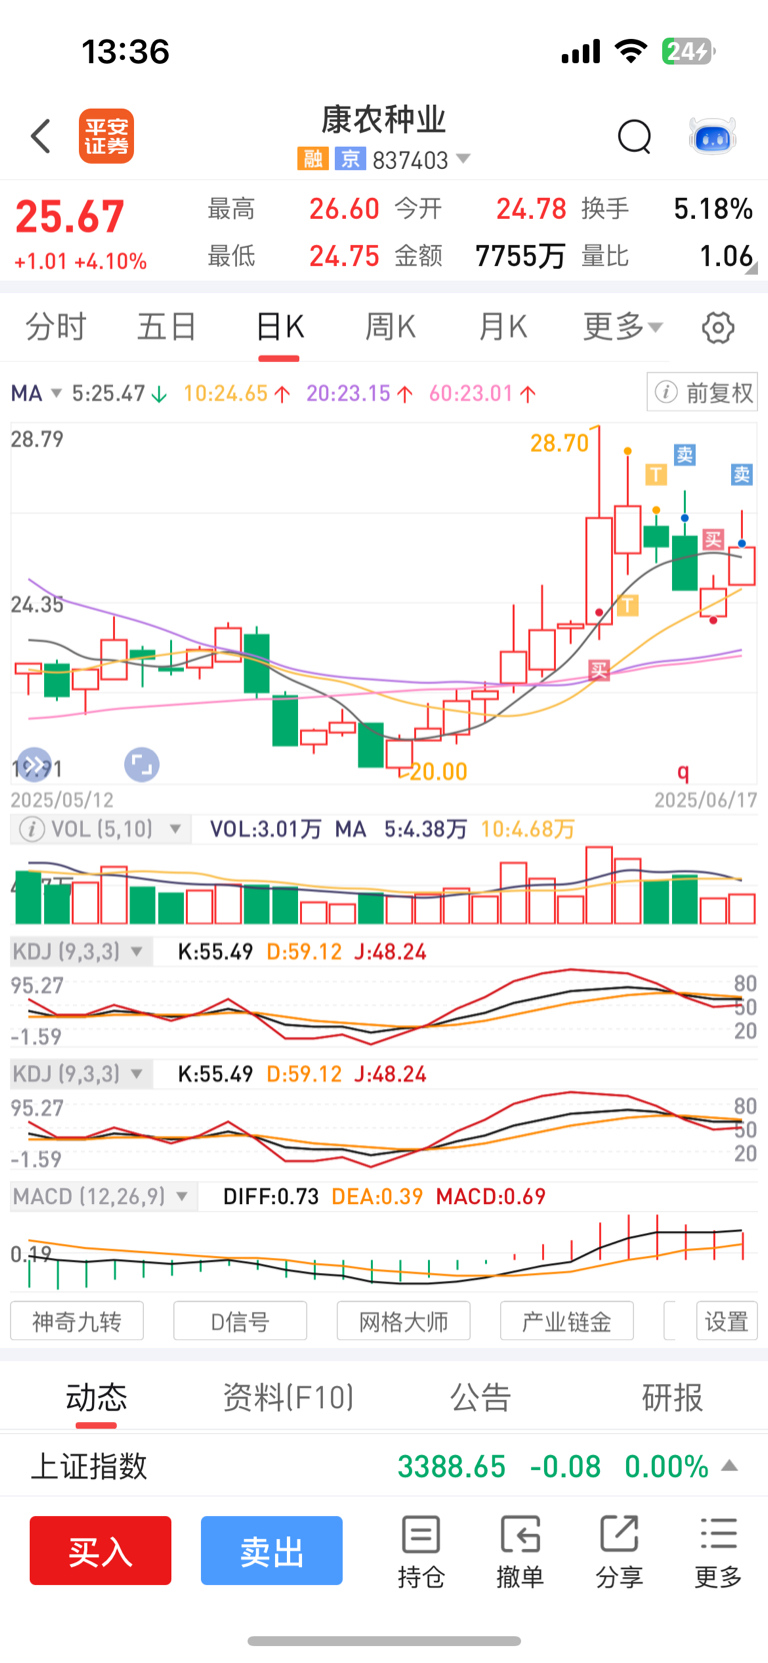Tap the blue 卖出 button

tap(272, 1550)
